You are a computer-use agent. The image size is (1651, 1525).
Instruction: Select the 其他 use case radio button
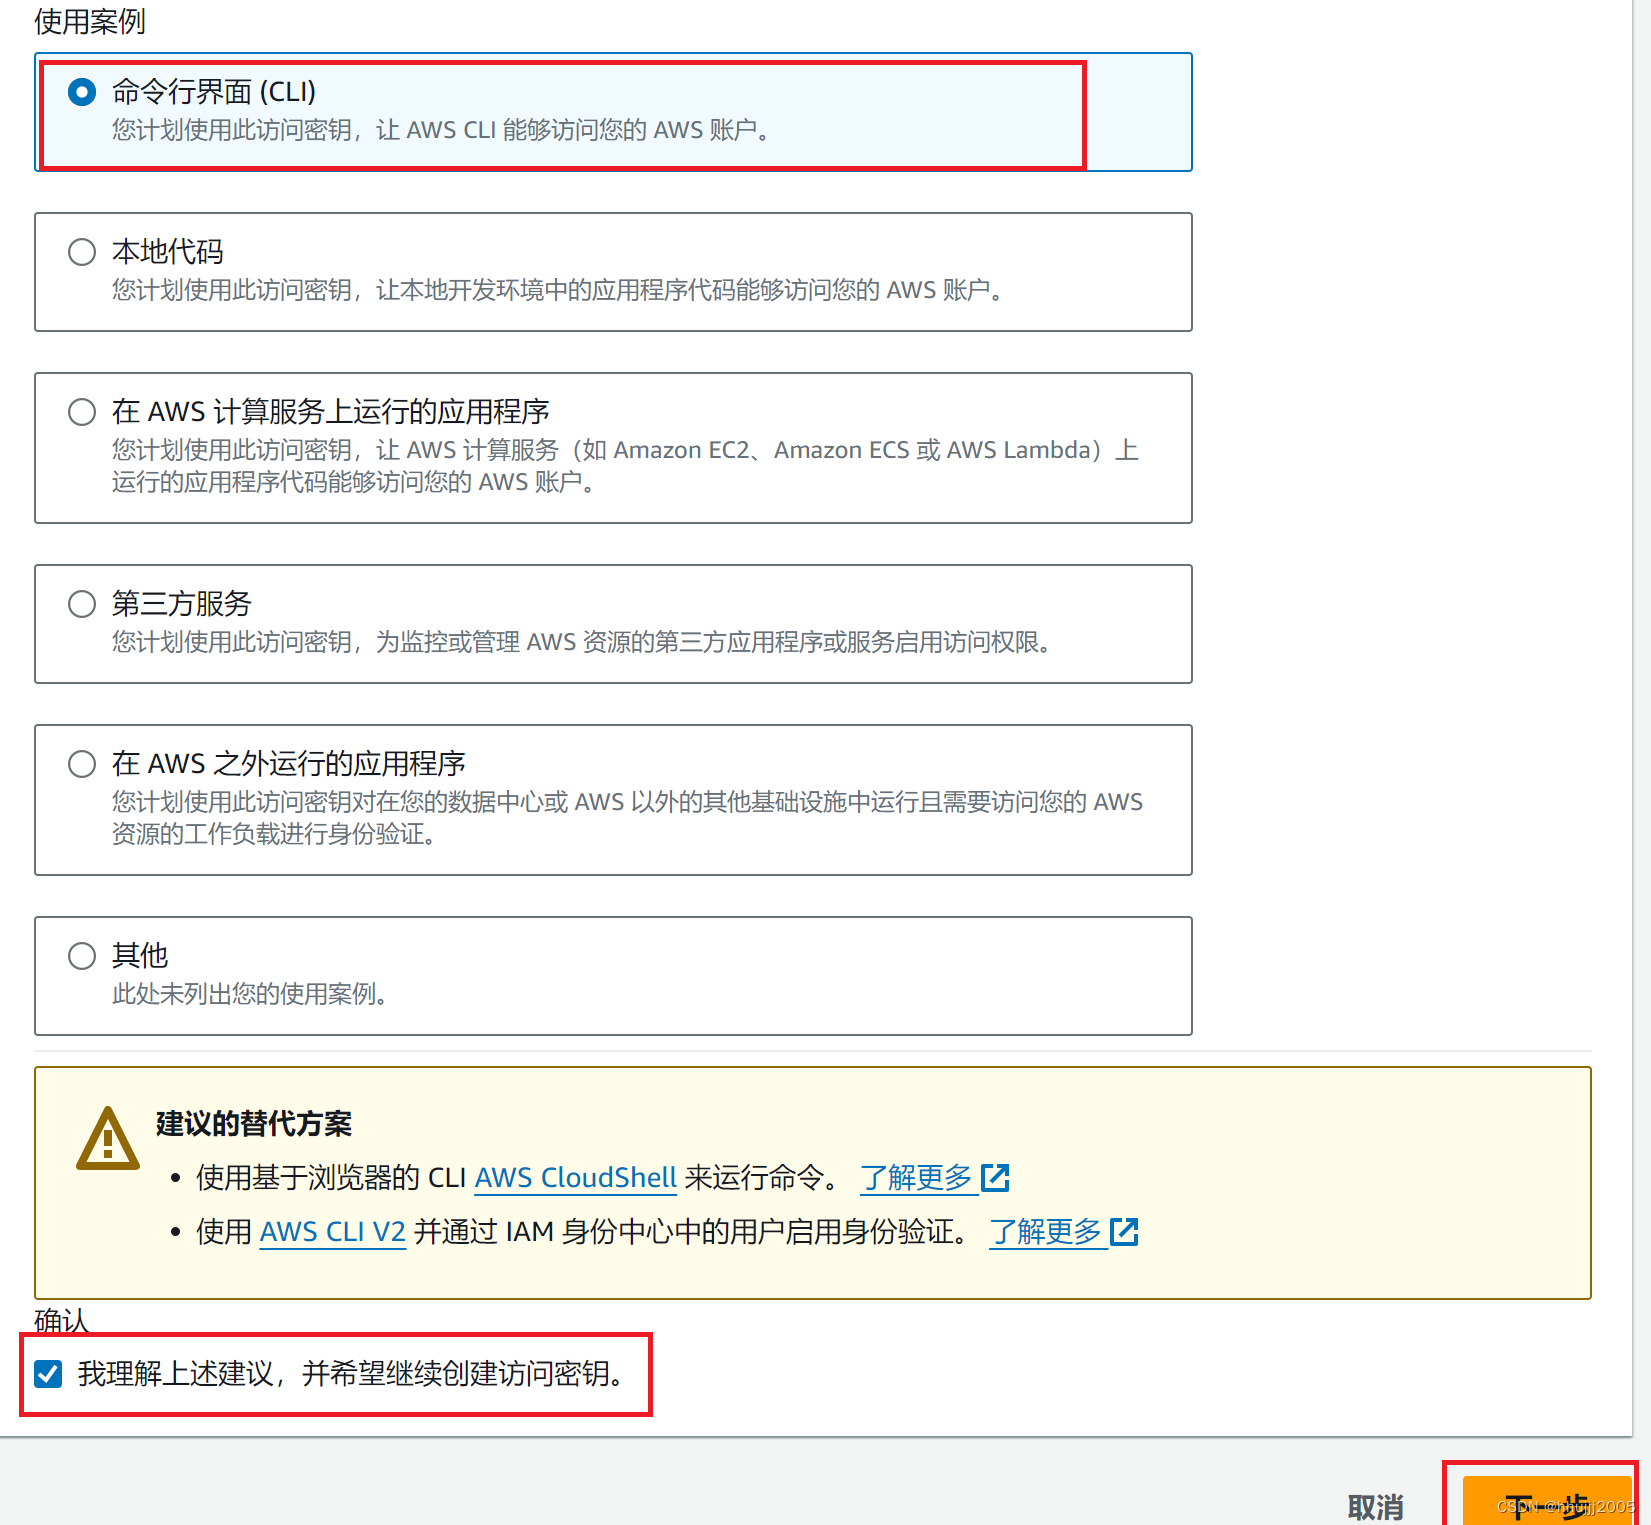tap(81, 955)
